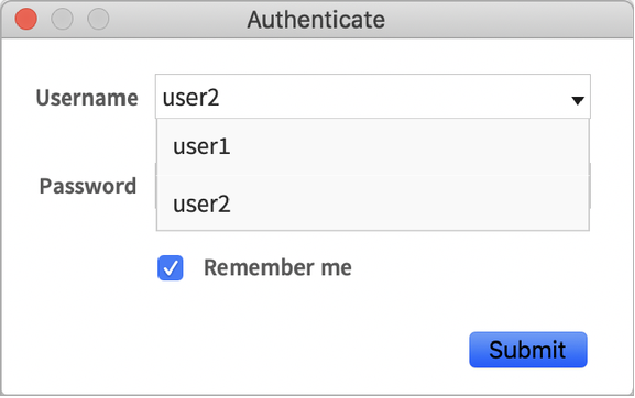Viewport: 635px width, 398px height.
Task: Click the second gray zoom window button
Action: [98, 19]
